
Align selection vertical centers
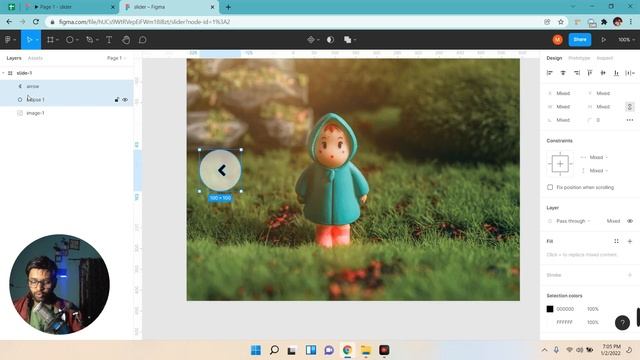point(603,73)
